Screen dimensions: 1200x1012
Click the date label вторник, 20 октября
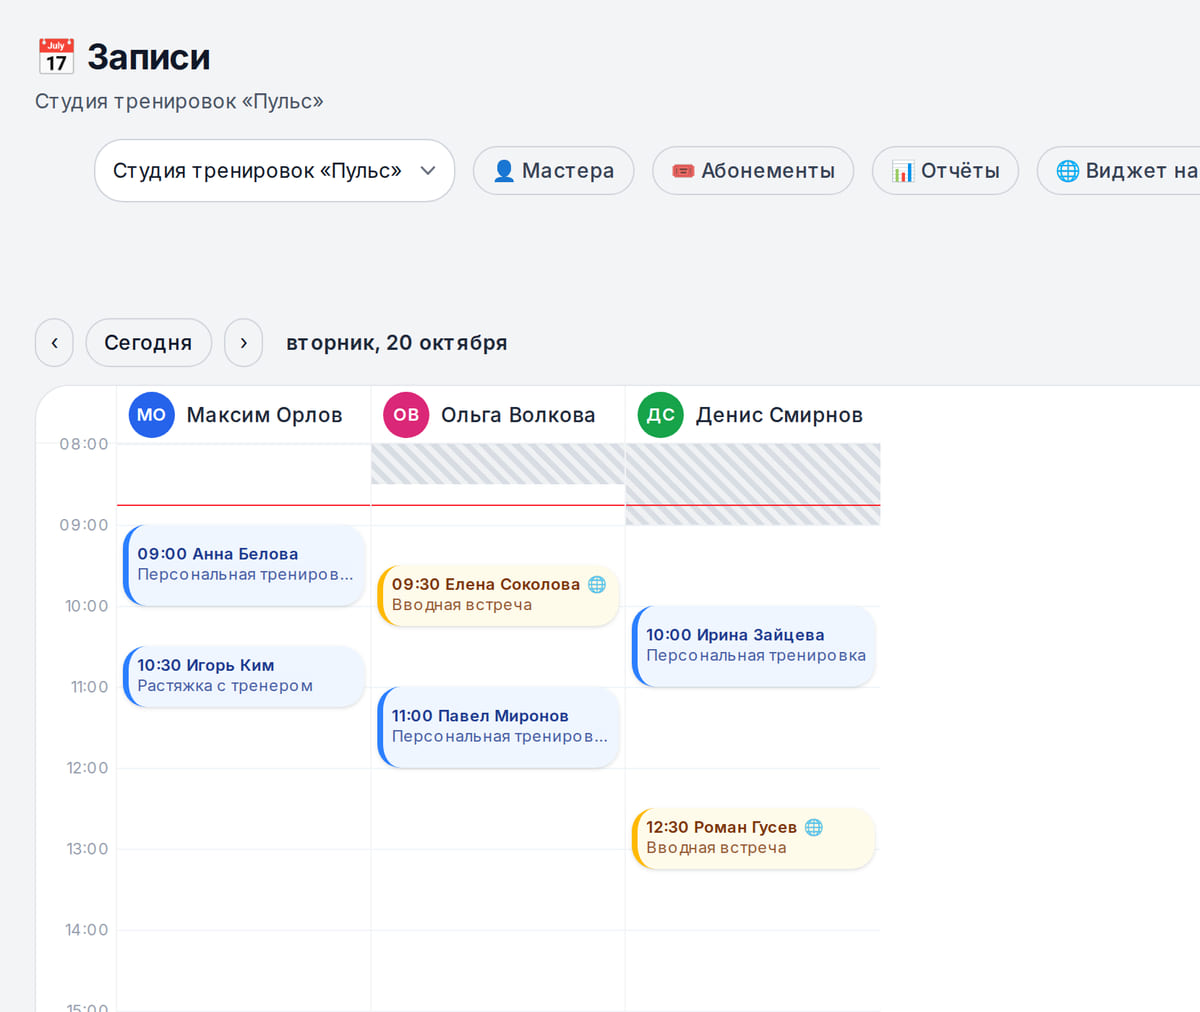pos(397,343)
